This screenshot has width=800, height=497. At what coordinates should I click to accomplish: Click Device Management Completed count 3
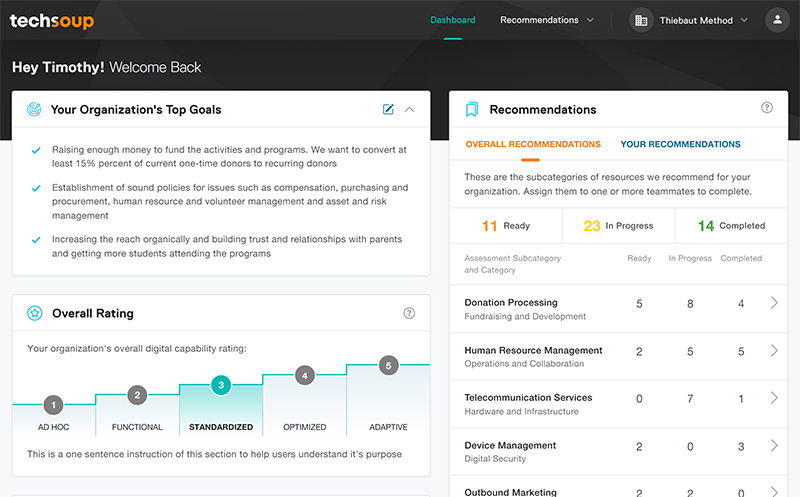[x=741, y=447]
